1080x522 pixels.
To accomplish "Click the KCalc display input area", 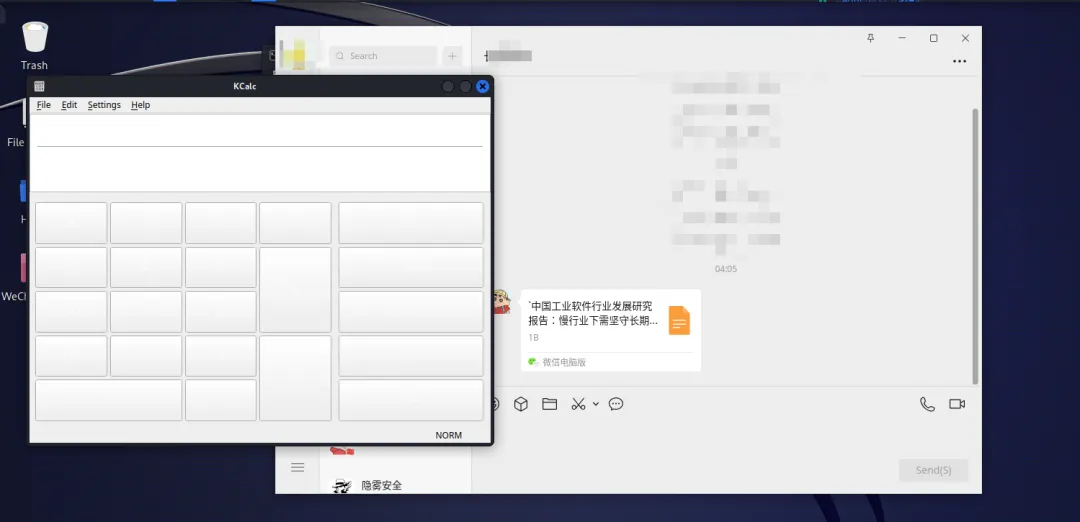I will coord(260,153).
